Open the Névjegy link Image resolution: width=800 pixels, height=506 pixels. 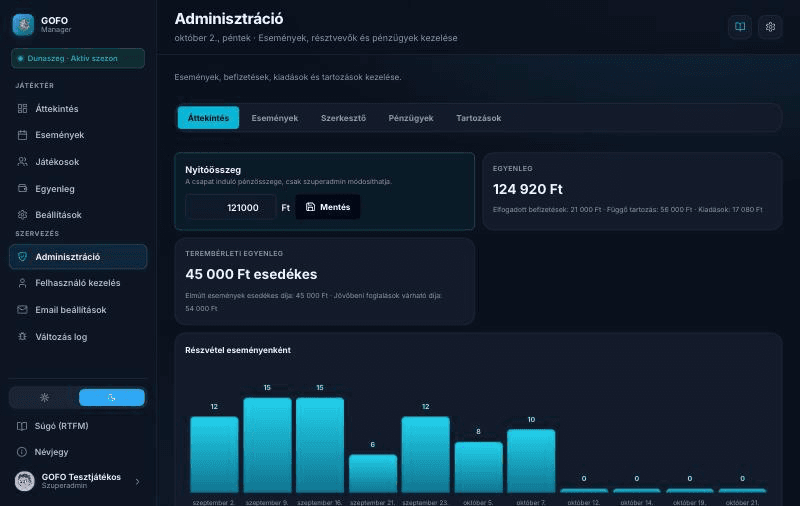pyautogui.click(x=78, y=452)
